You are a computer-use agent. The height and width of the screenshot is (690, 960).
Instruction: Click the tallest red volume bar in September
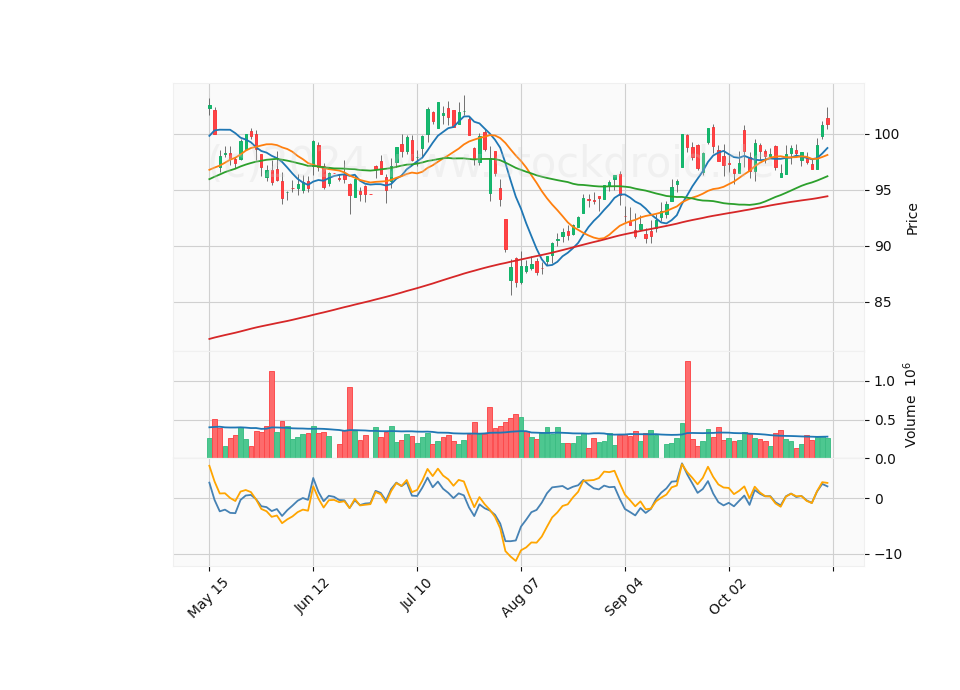tap(688, 410)
